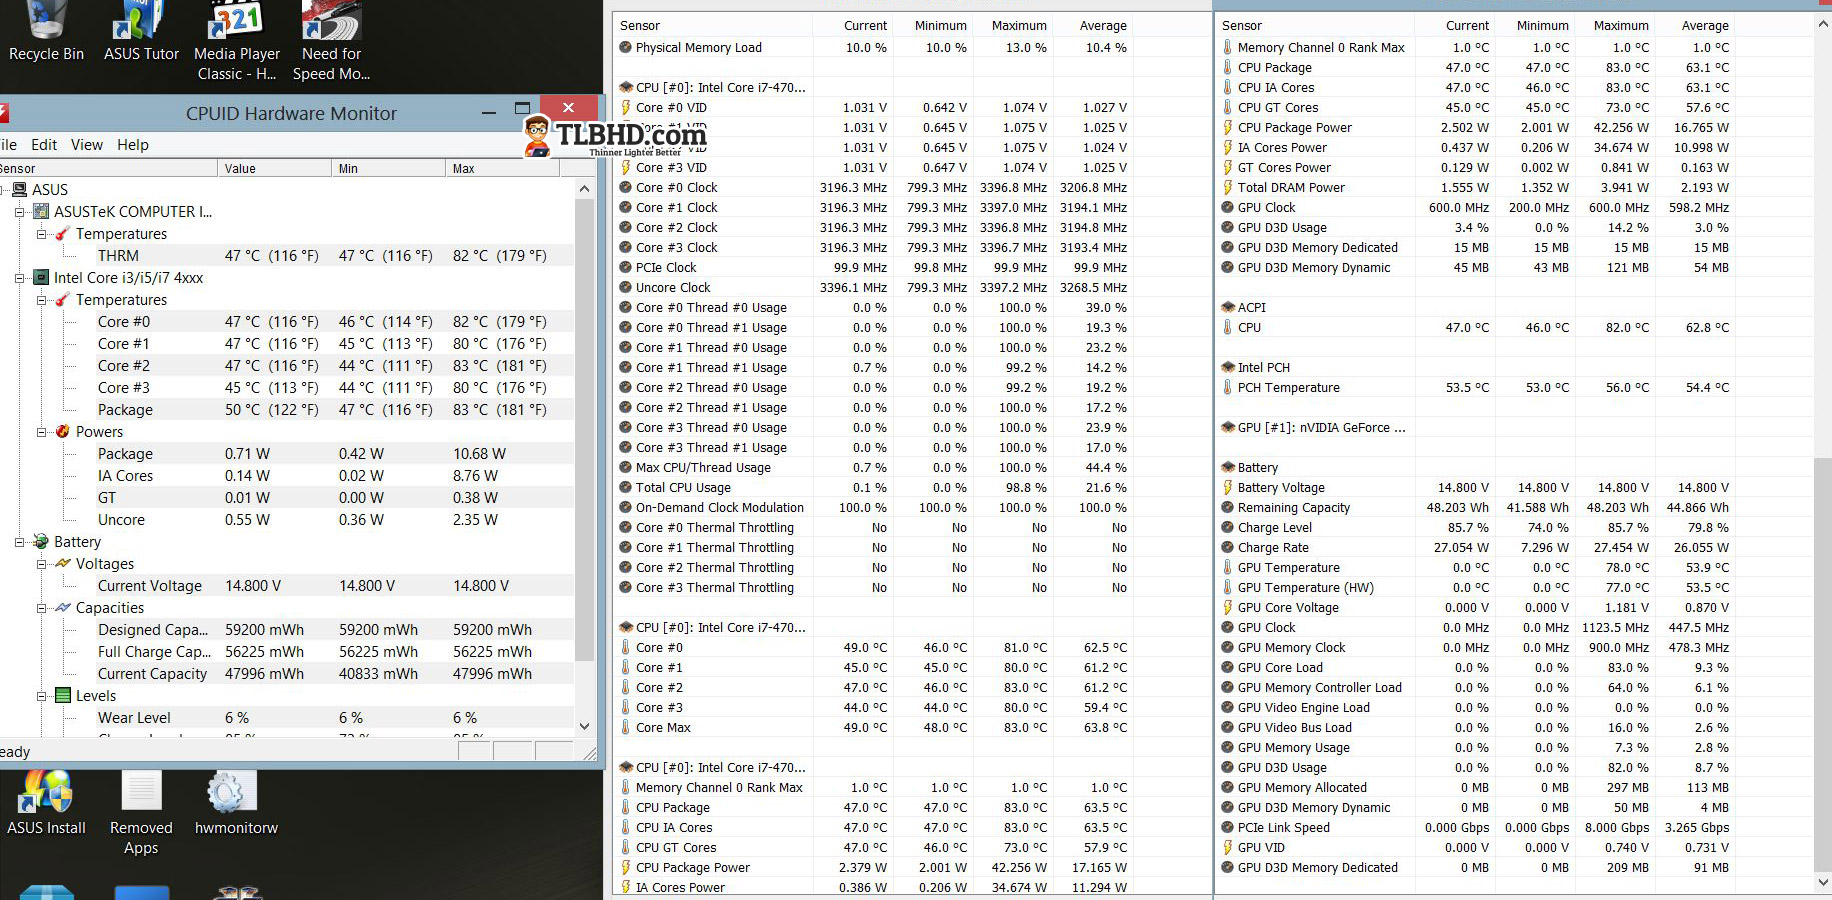
Task: Collapse the Intel Core i3/i5/i7 4xxx node
Action: pos(19,277)
